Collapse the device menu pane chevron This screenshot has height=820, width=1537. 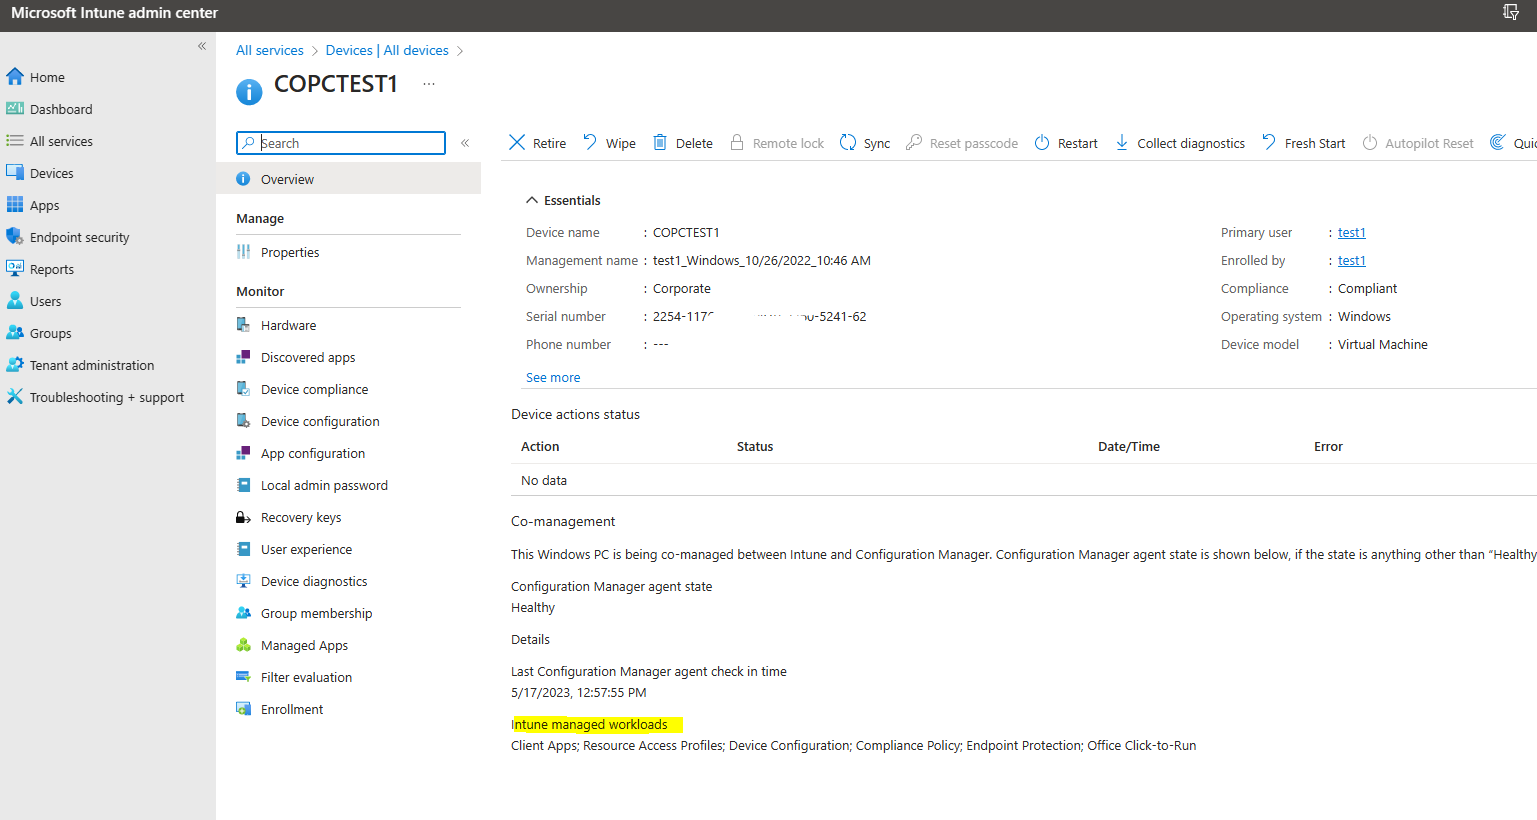(465, 143)
